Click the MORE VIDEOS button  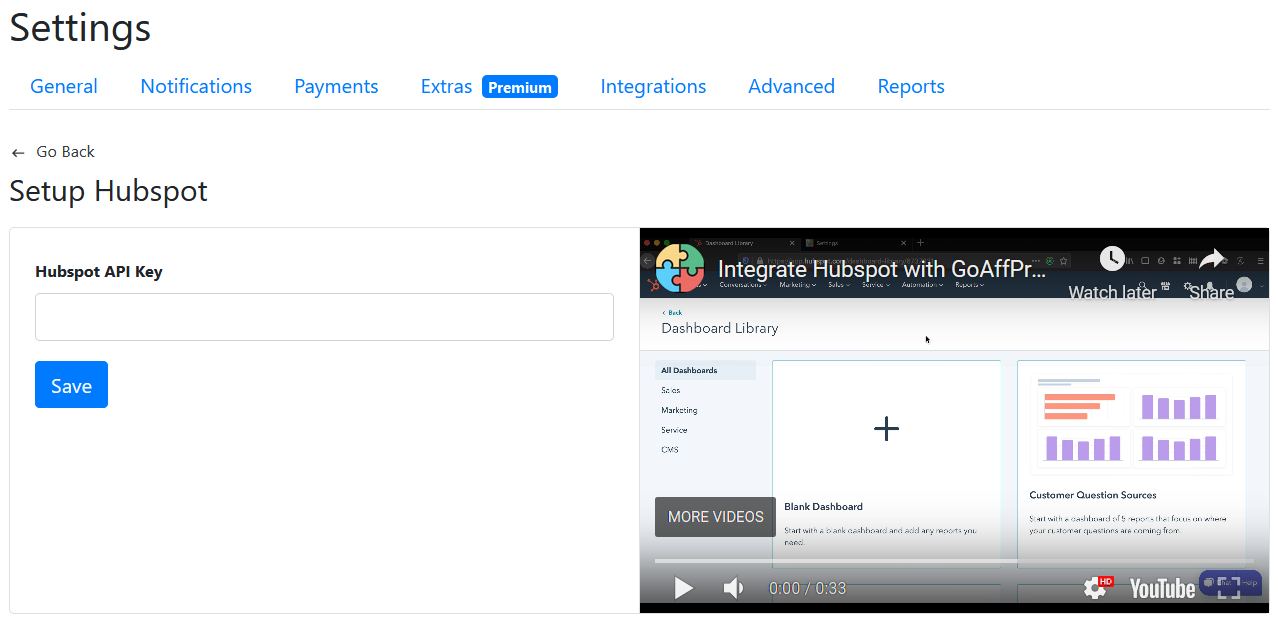pyautogui.click(x=715, y=517)
